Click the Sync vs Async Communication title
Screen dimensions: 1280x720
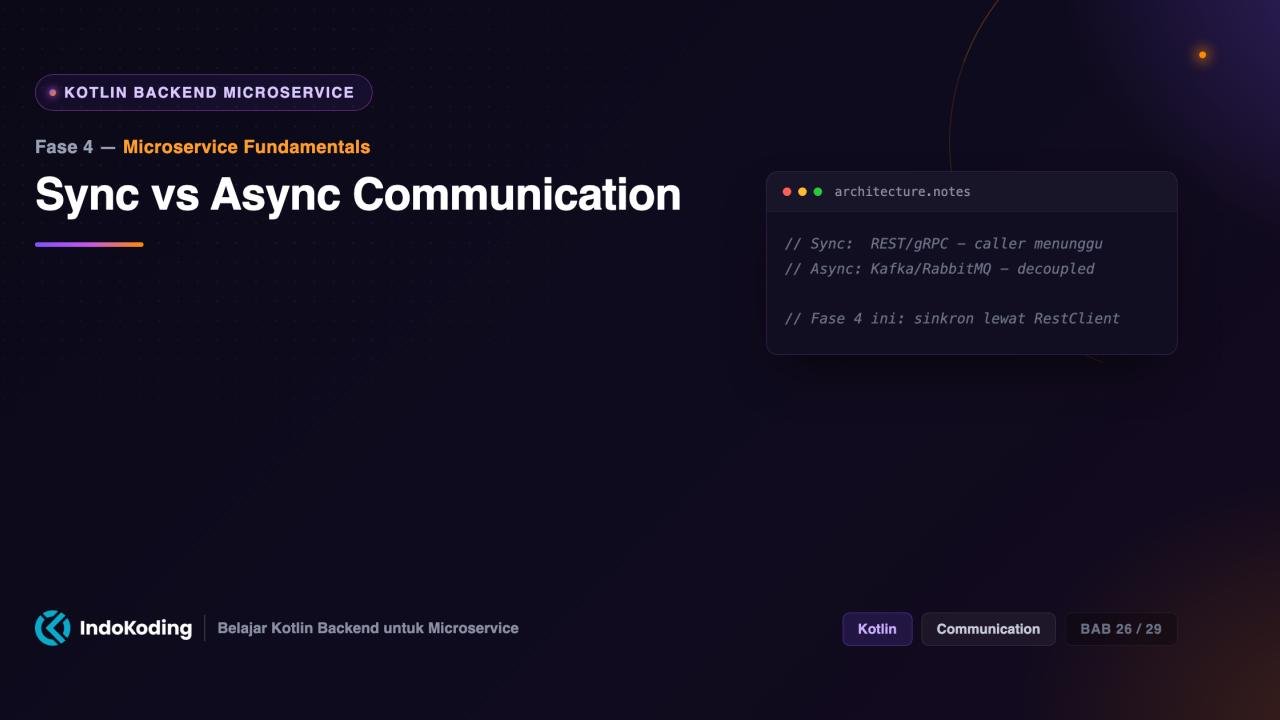pyautogui.click(x=358, y=194)
